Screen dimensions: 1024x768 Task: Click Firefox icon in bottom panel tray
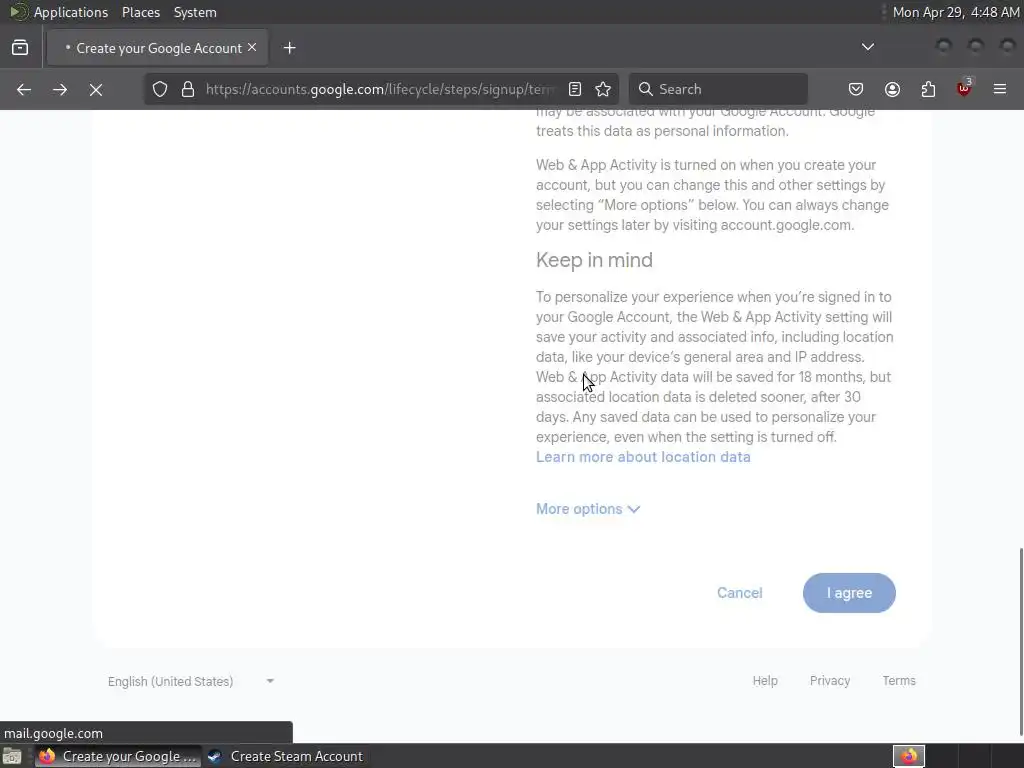click(x=909, y=756)
